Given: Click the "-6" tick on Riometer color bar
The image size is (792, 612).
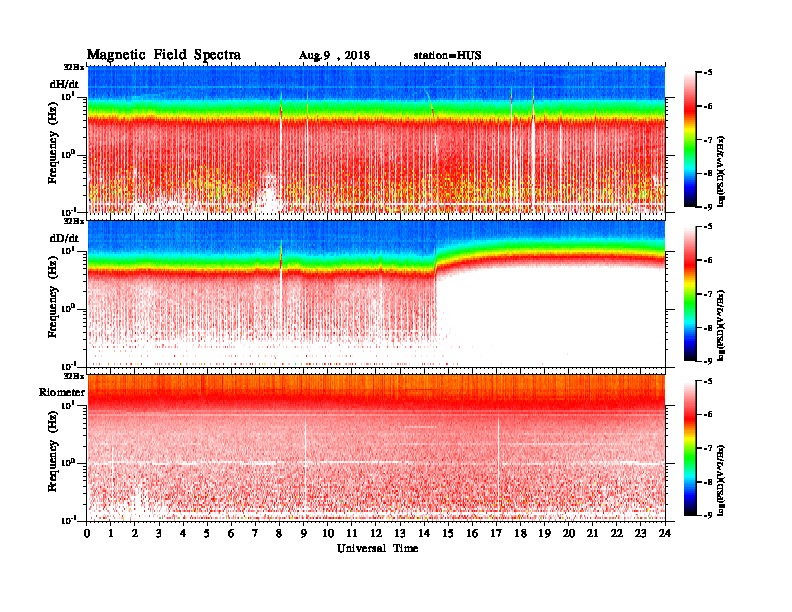Looking at the screenshot, I should (708, 415).
